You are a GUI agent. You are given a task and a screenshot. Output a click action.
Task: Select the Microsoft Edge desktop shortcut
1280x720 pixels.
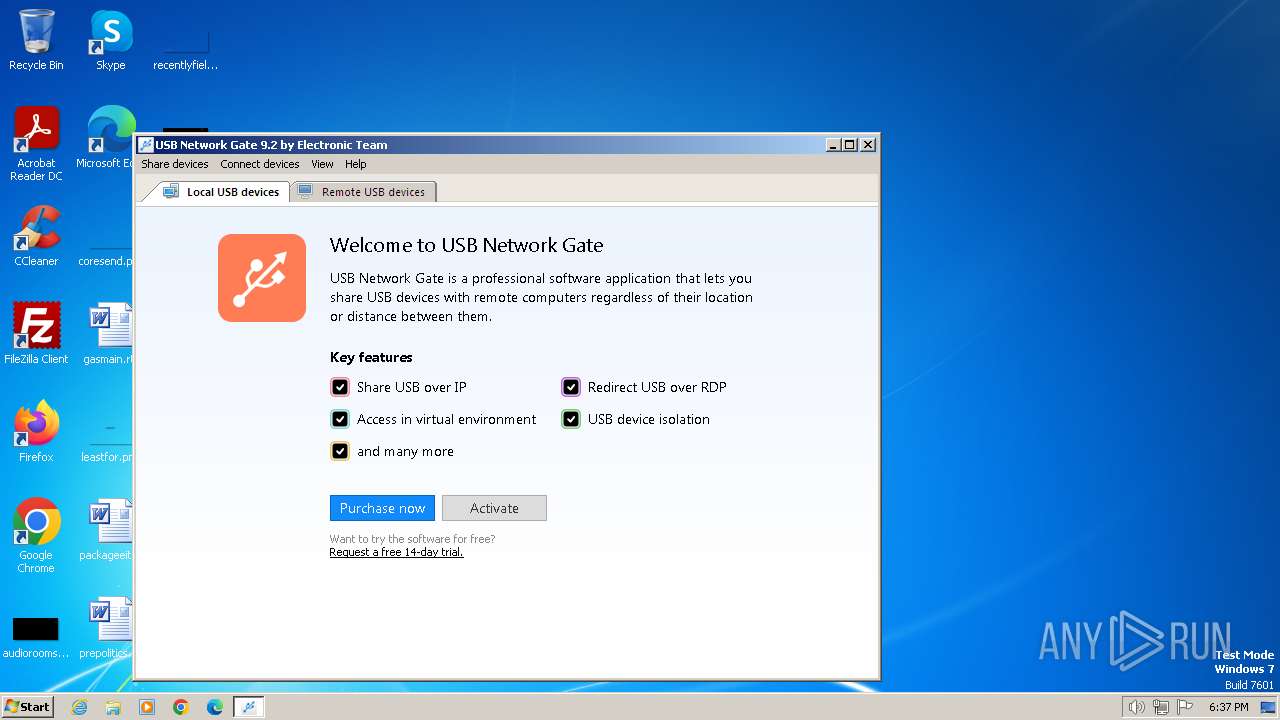tap(108, 138)
